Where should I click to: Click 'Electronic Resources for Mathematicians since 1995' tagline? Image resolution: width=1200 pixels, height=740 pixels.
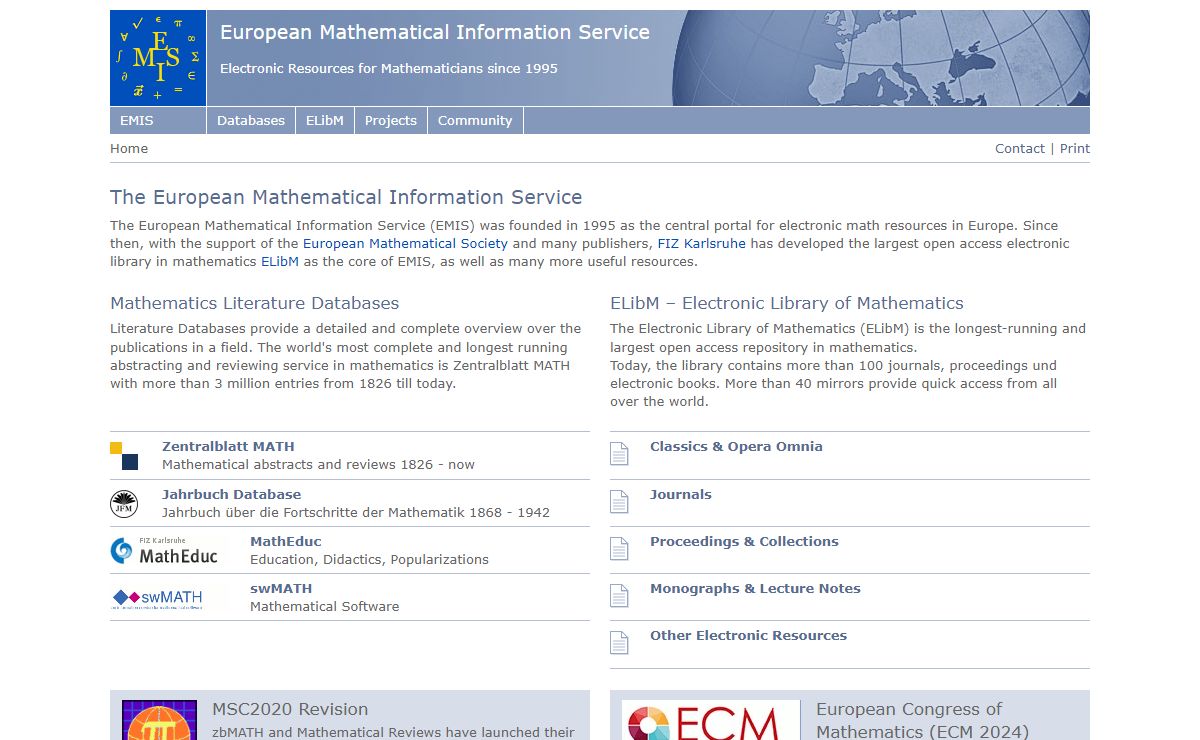coord(389,68)
